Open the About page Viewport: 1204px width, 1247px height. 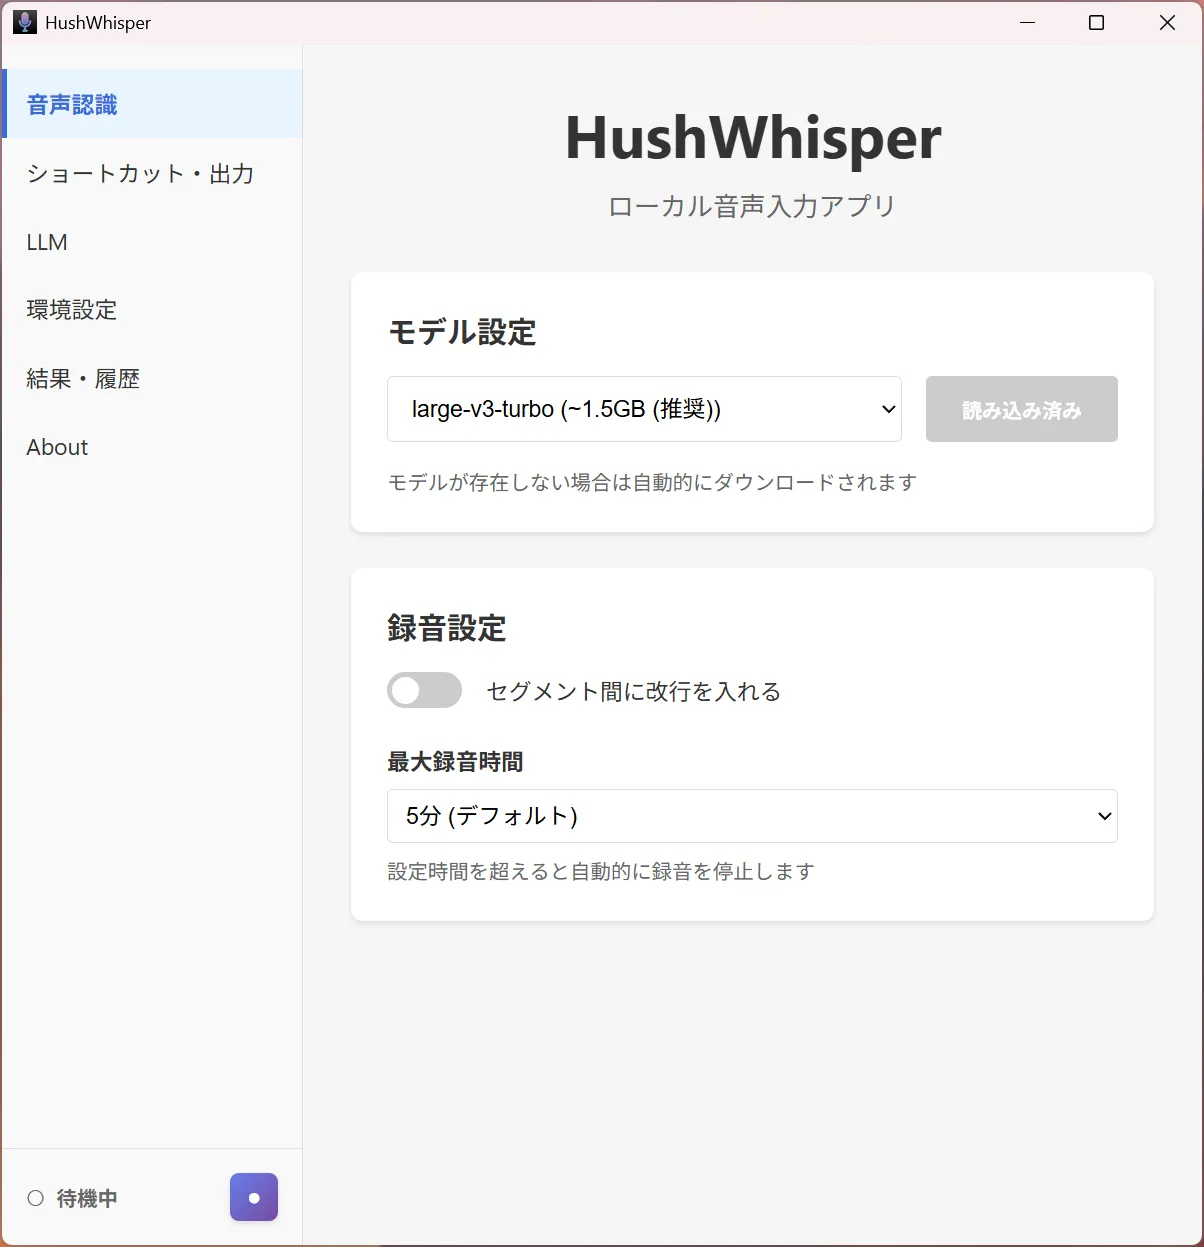click(x=57, y=447)
